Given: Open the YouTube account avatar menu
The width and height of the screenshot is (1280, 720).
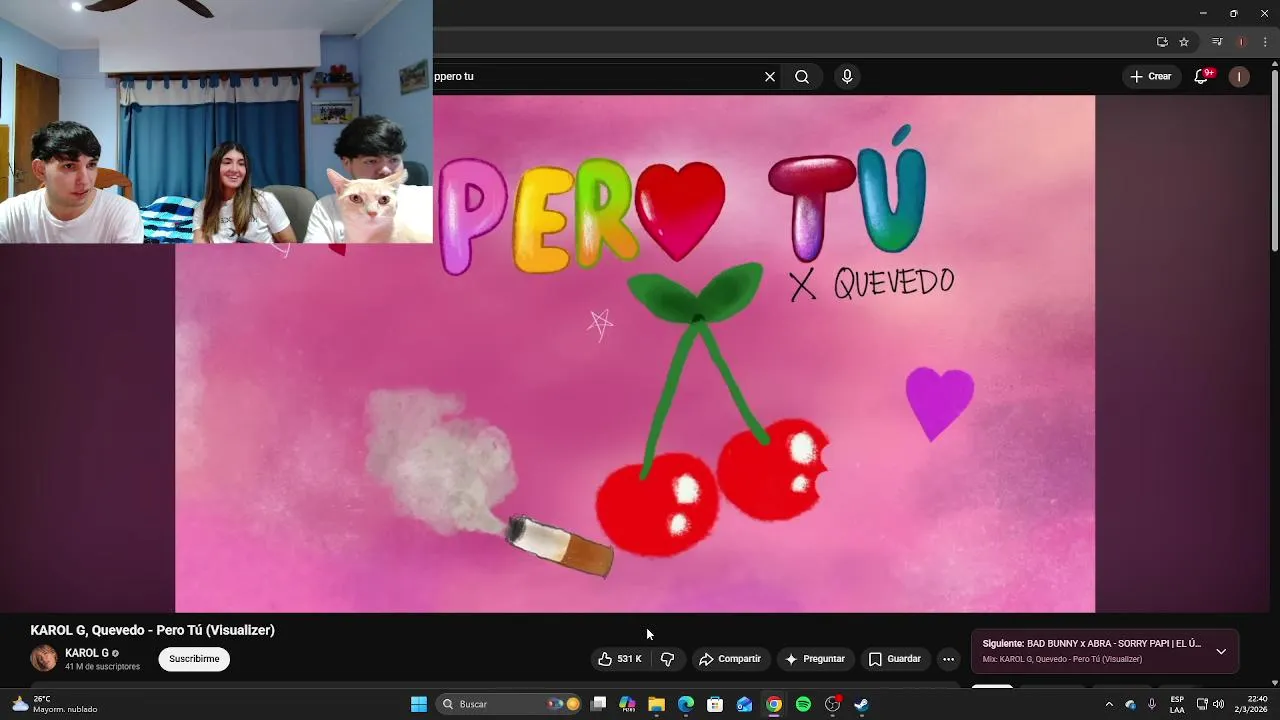Looking at the screenshot, I should pos(1239,77).
